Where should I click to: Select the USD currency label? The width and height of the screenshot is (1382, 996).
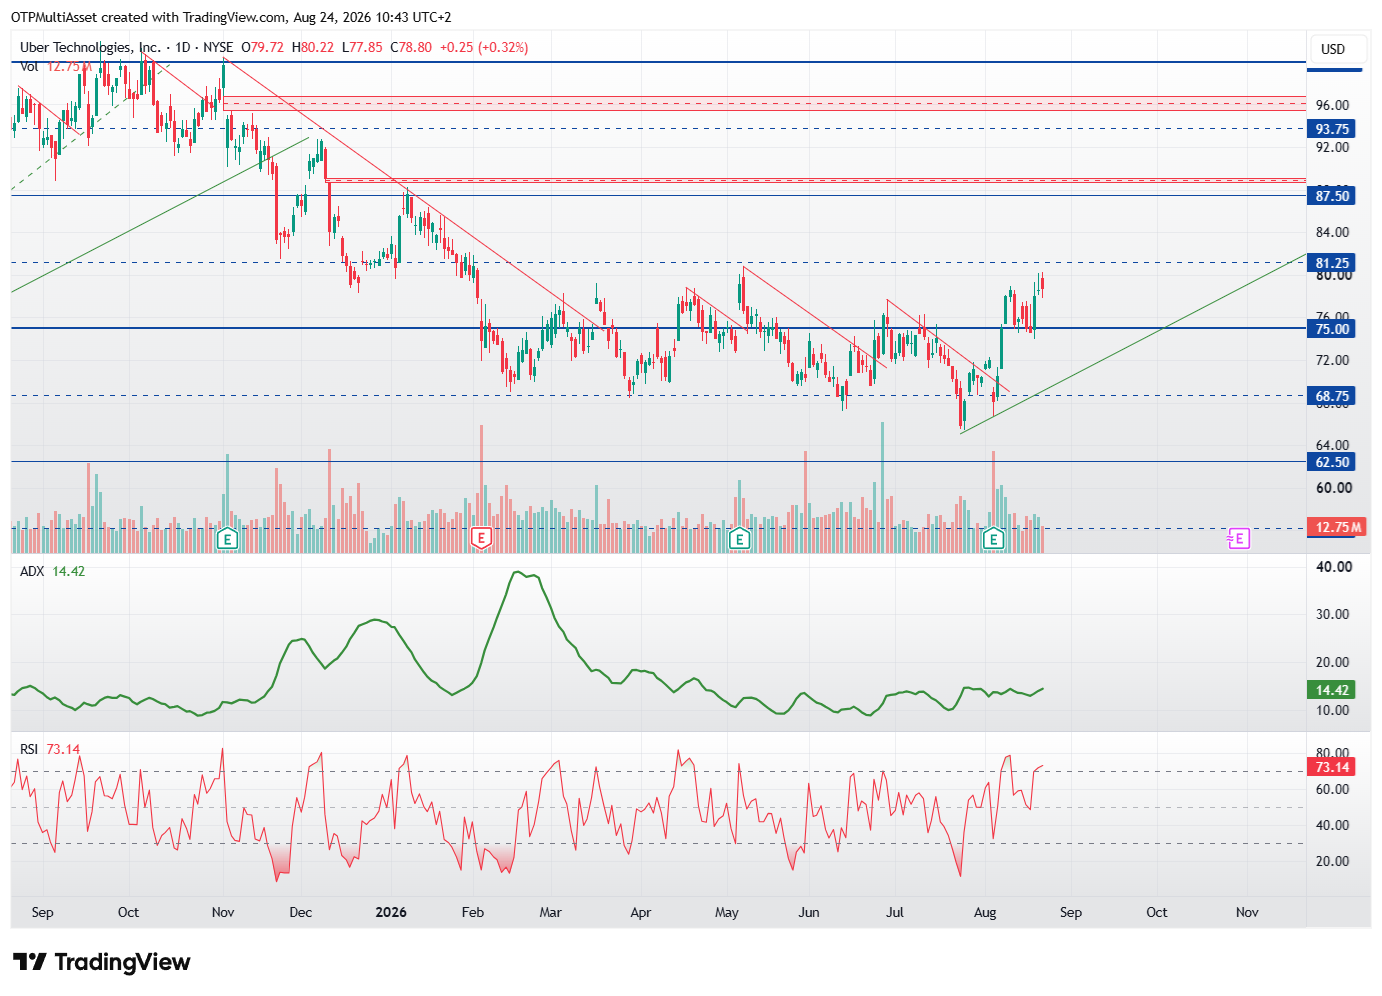tap(1333, 49)
